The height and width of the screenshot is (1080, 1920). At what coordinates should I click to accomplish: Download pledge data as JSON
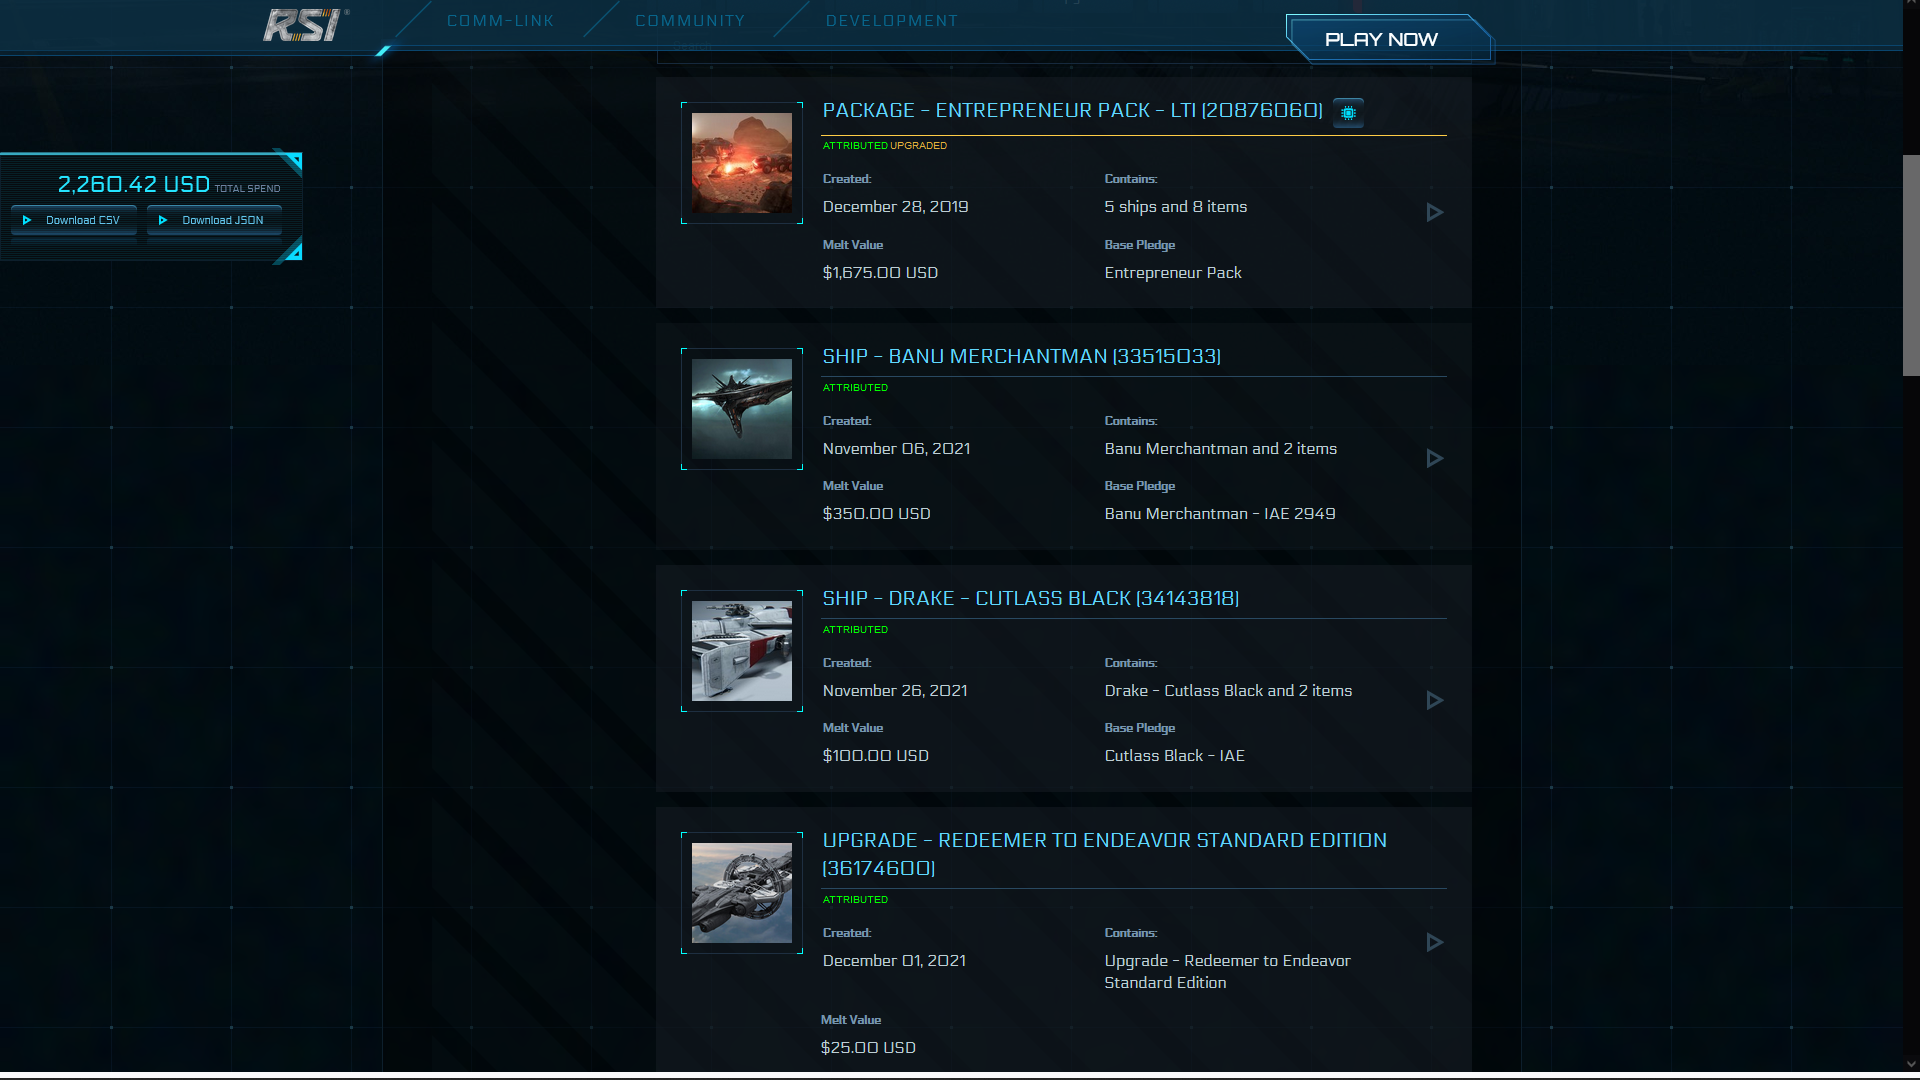tap(214, 220)
